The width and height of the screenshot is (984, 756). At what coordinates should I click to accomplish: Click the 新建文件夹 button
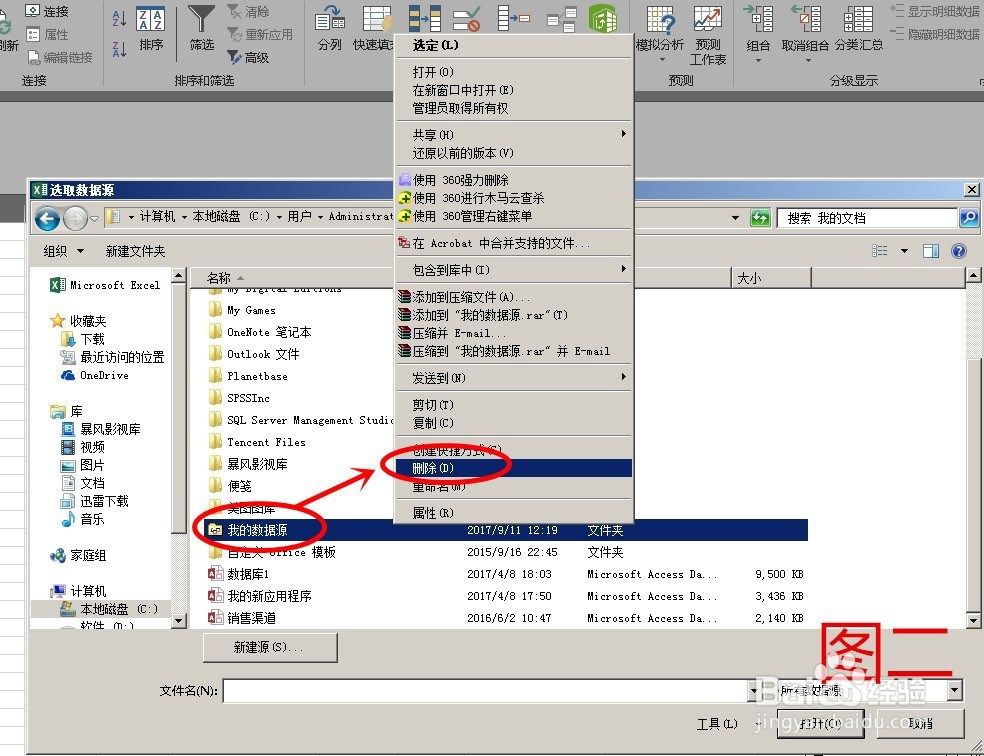point(136,251)
